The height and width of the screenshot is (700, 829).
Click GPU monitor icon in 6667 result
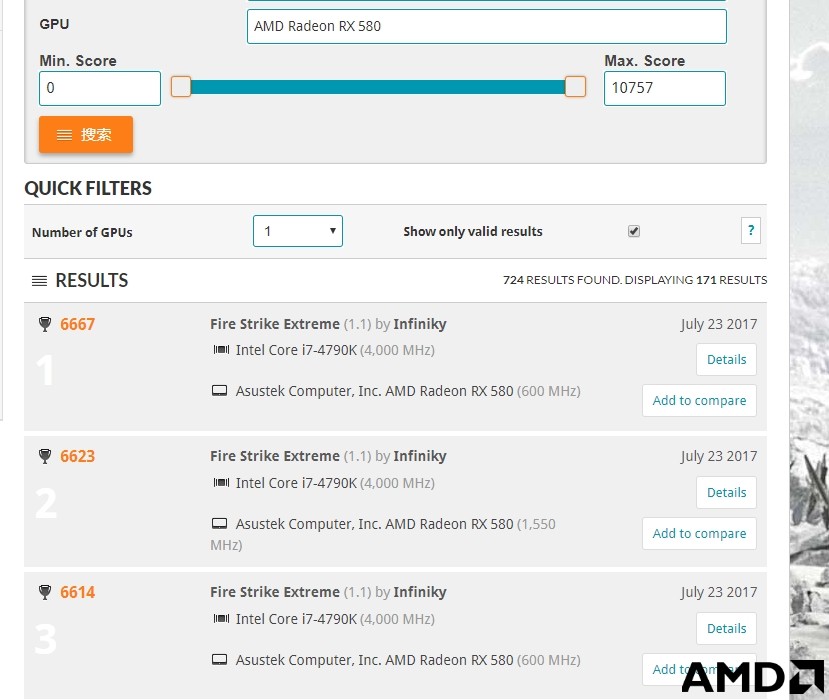point(219,391)
